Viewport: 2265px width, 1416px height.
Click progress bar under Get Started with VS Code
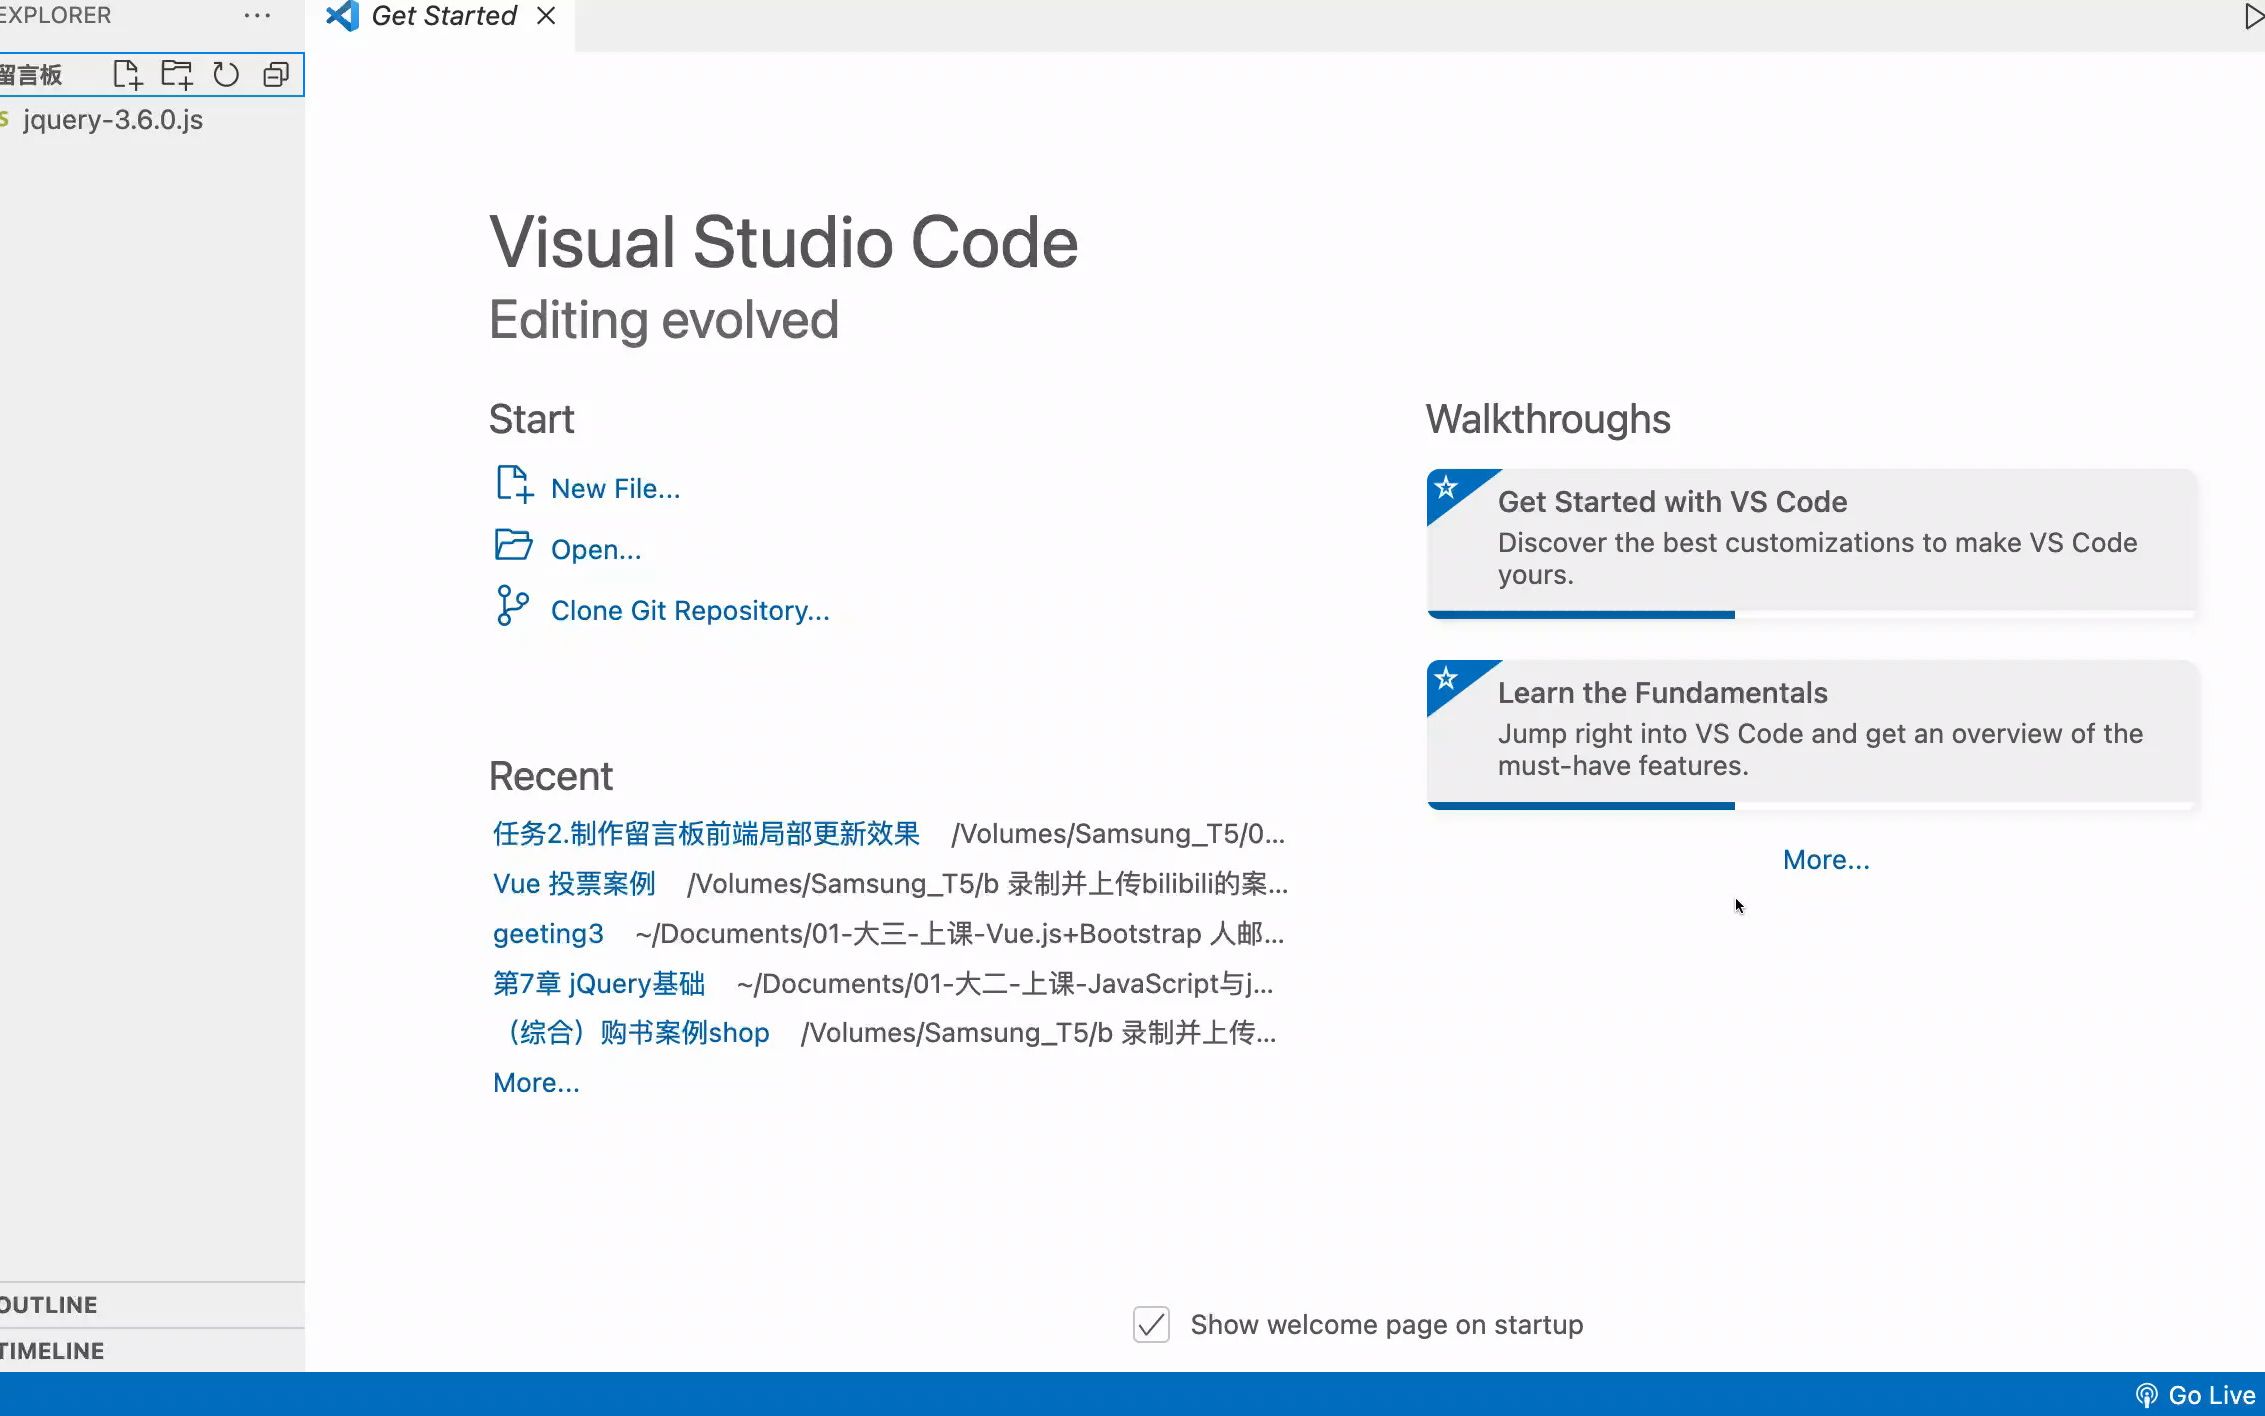(x=1811, y=615)
